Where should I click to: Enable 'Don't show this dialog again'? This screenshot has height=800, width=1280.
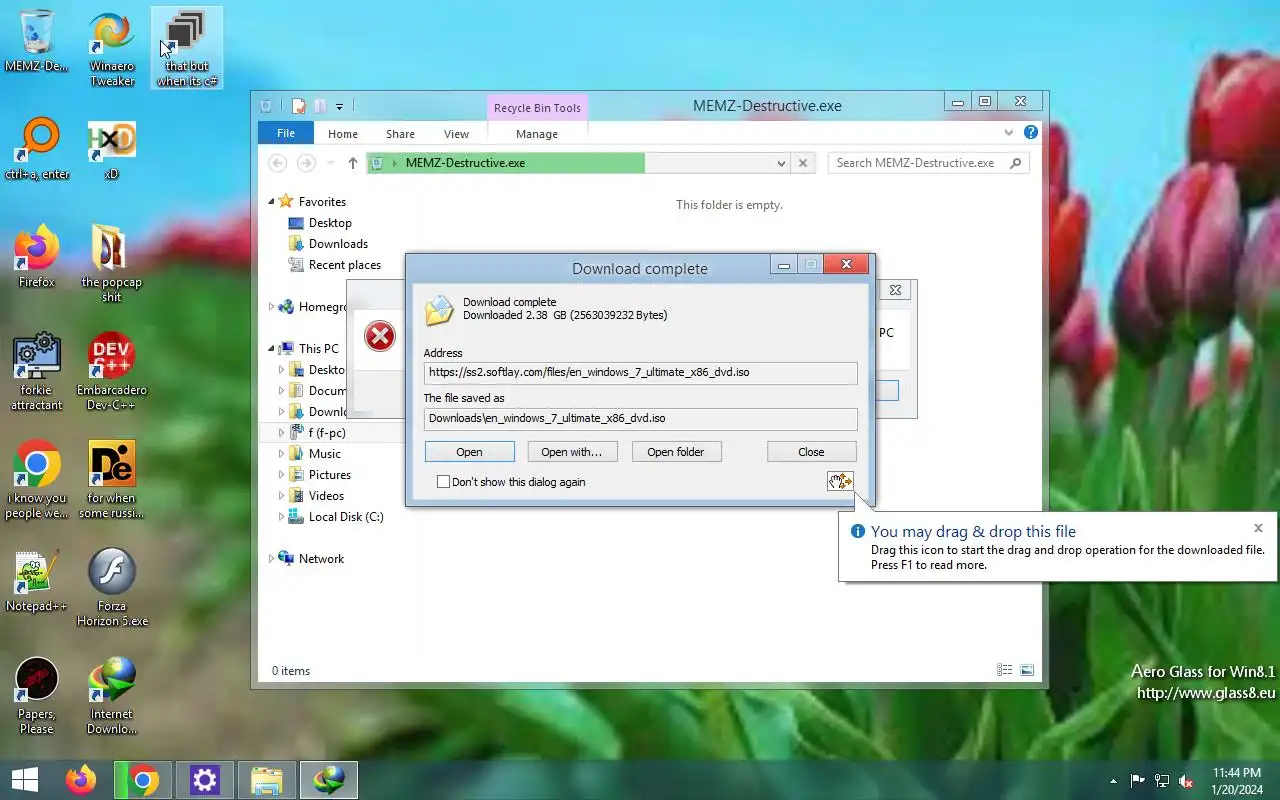click(x=443, y=482)
